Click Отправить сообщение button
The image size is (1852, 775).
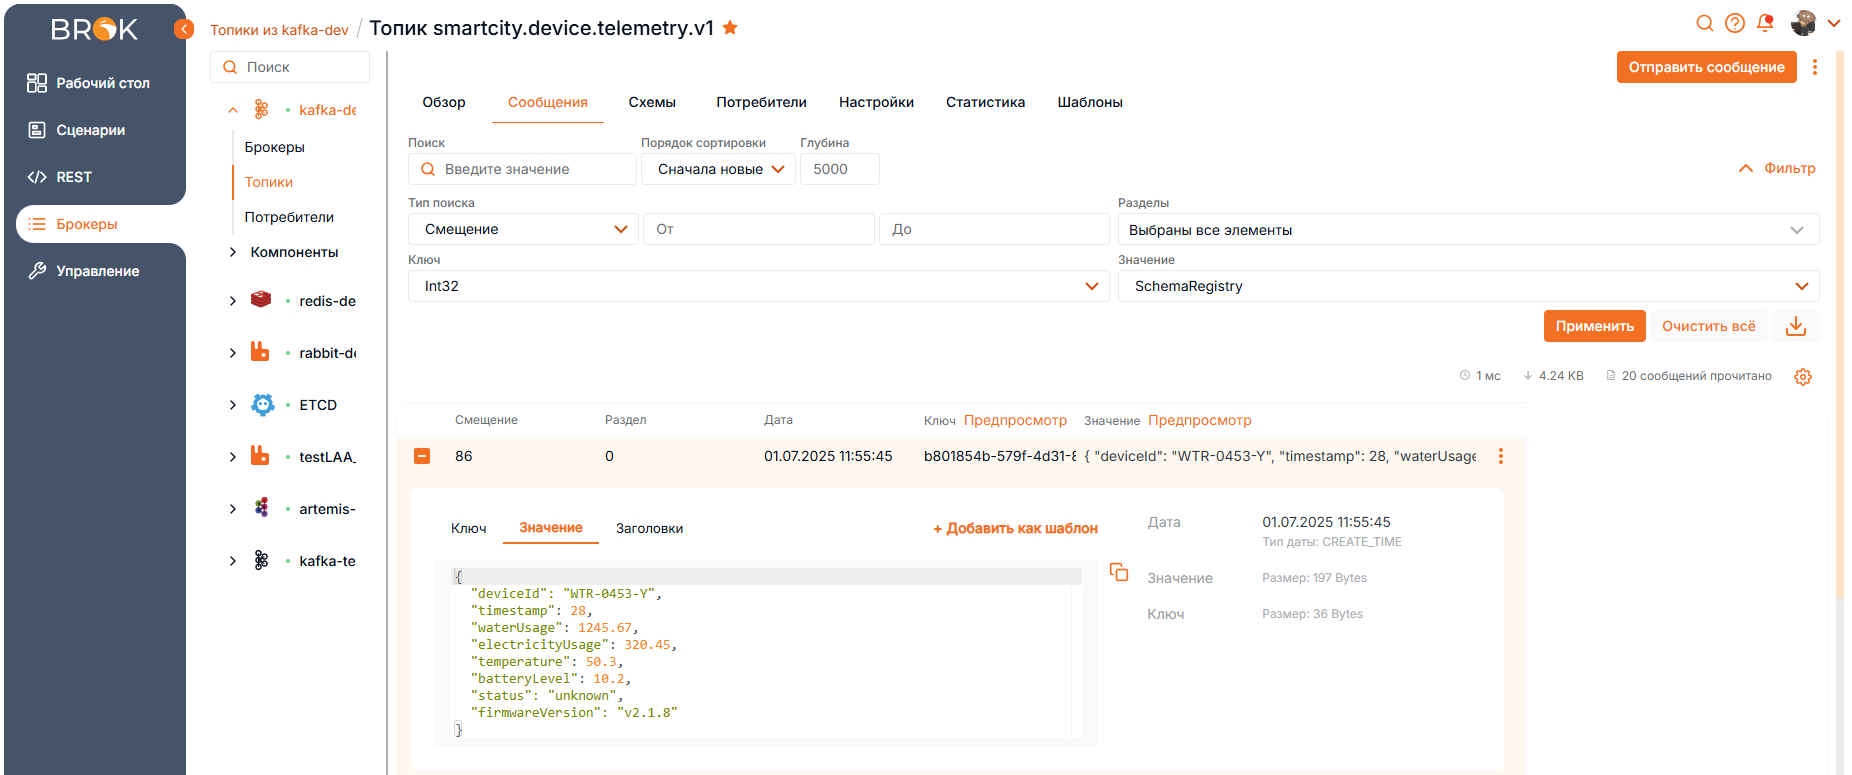coord(1706,67)
